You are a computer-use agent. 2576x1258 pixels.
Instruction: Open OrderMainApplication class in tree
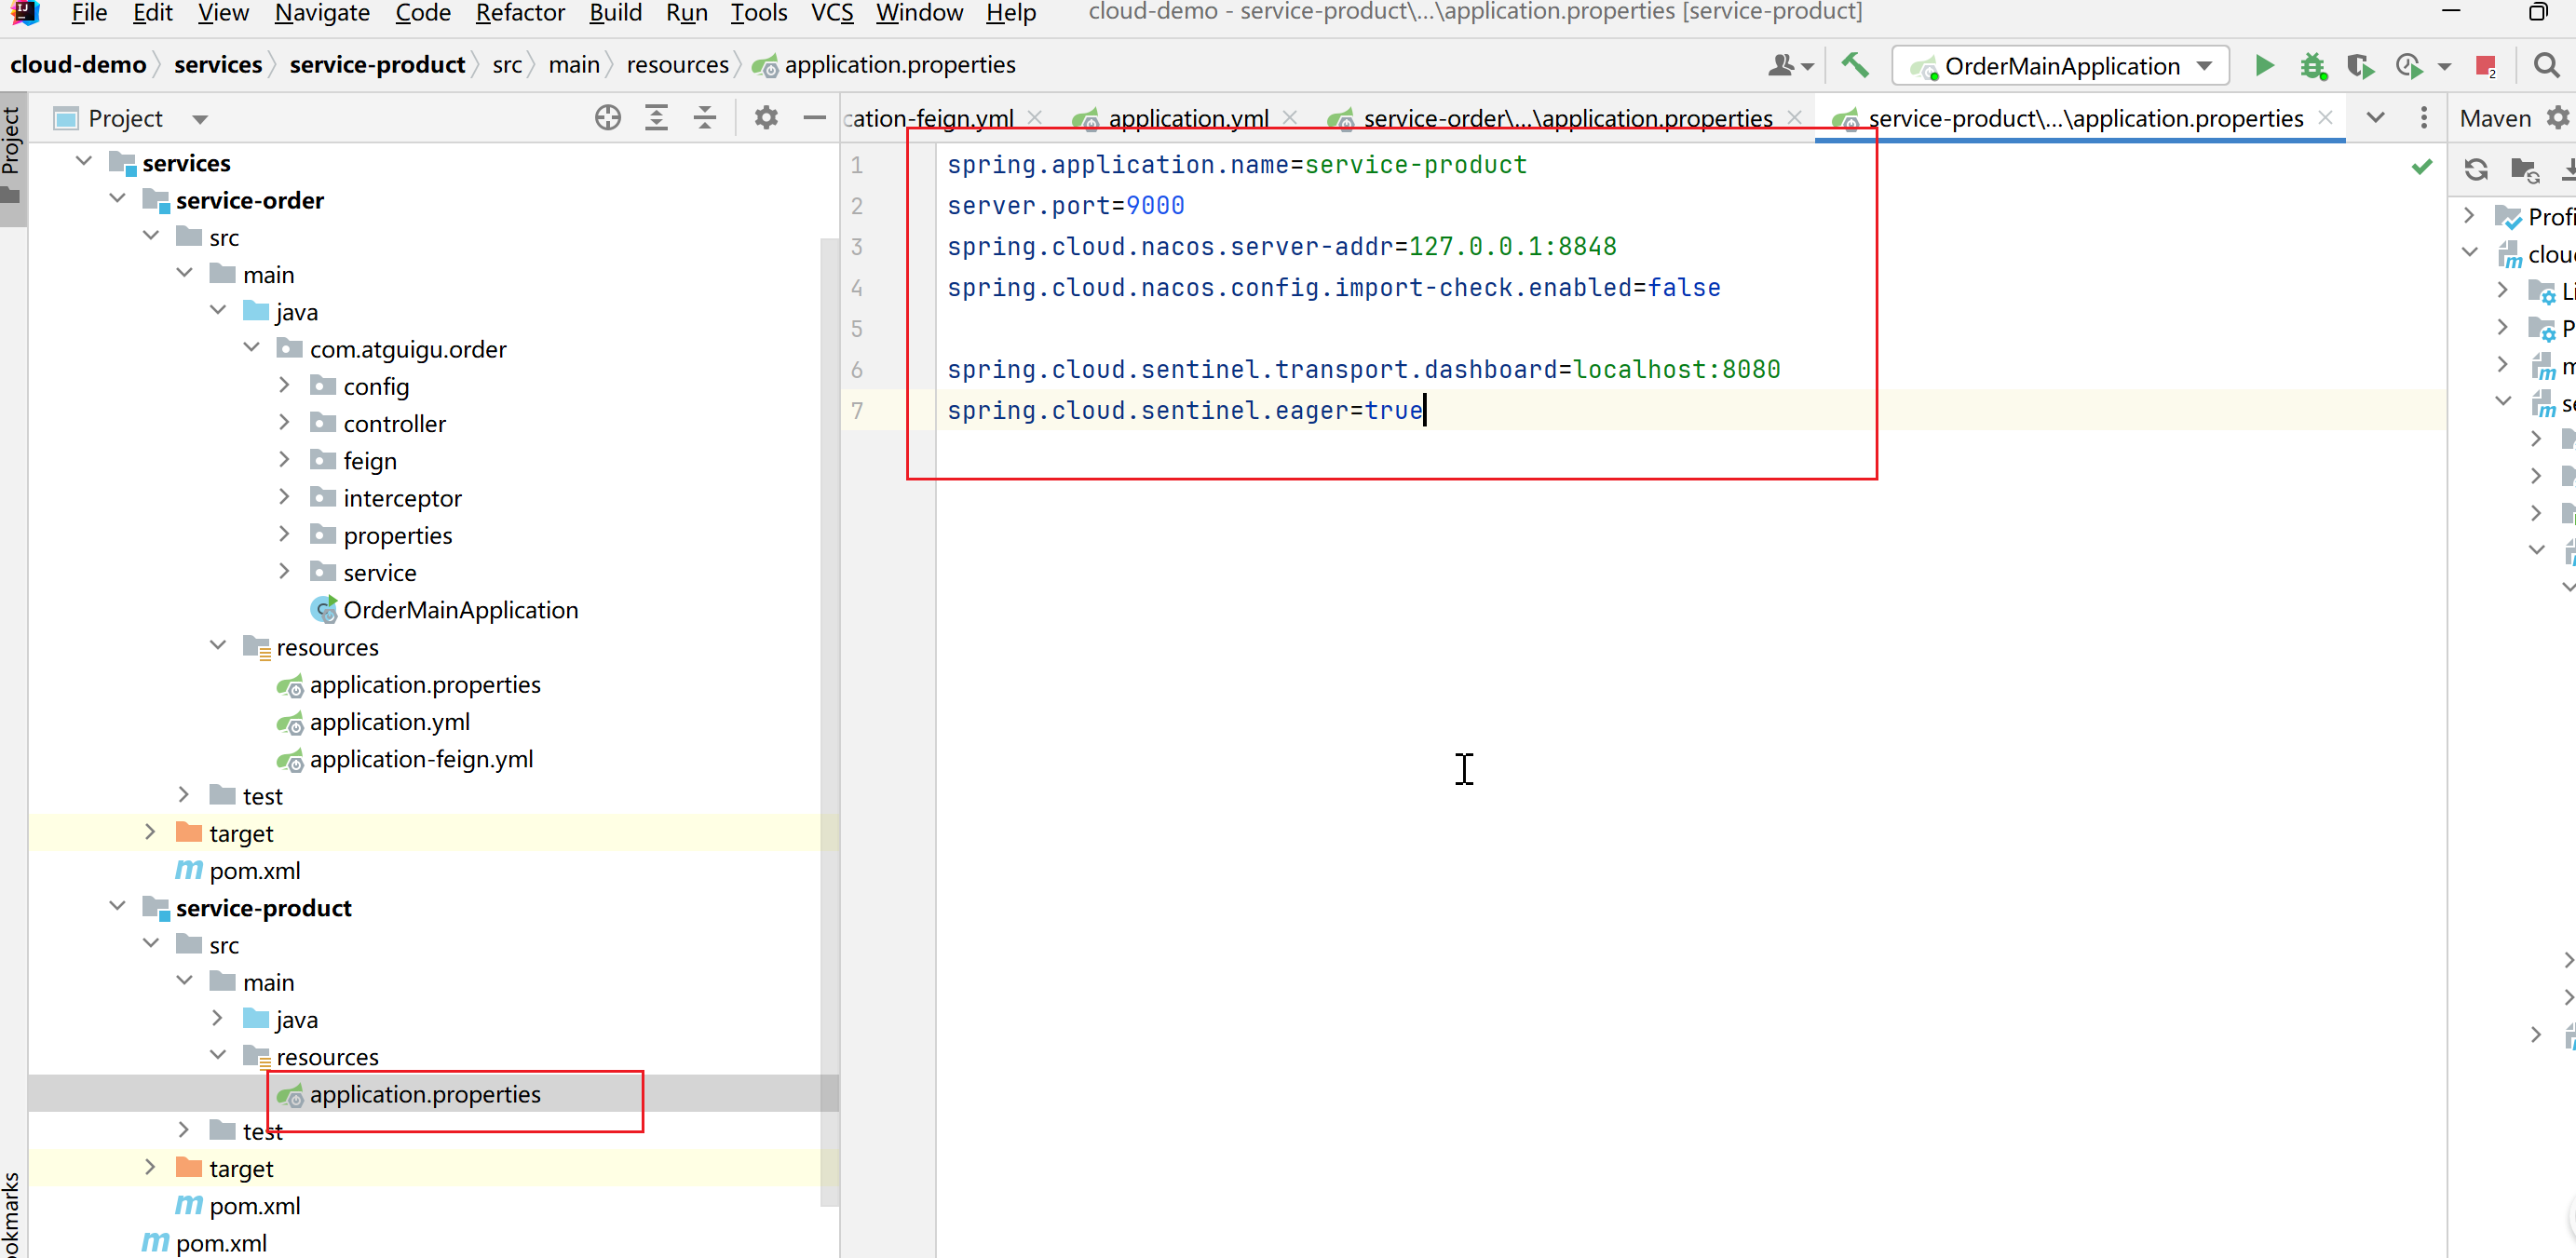(459, 610)
